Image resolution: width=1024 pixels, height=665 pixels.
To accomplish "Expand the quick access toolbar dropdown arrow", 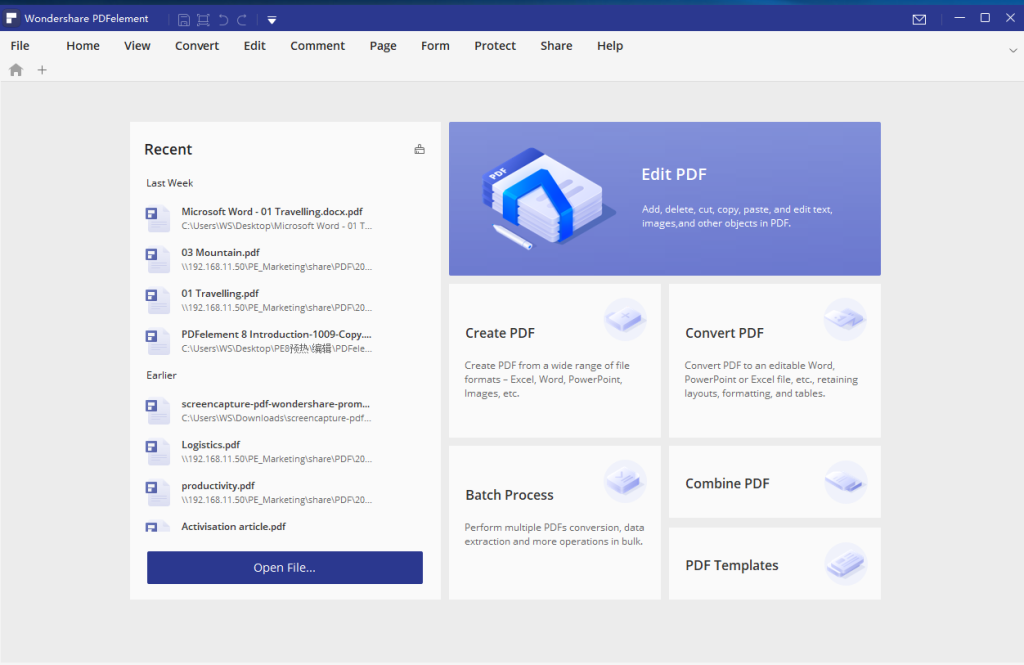I will (272, 19).
